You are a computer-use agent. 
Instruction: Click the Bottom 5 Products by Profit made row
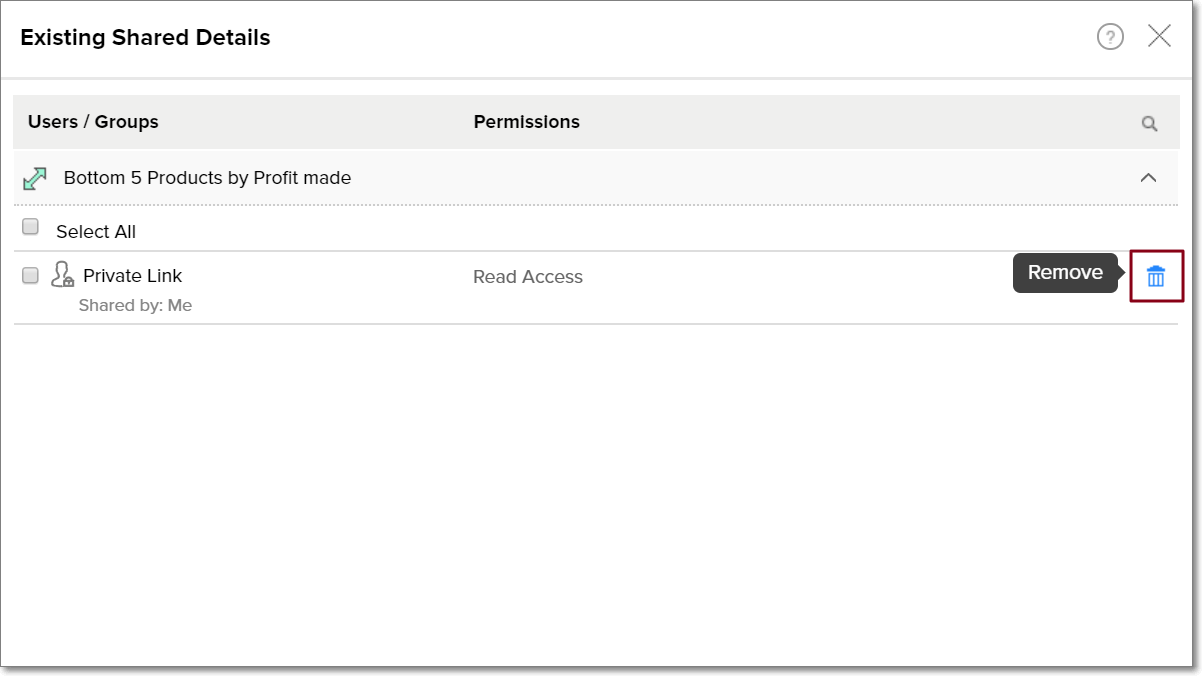[207, 178]
